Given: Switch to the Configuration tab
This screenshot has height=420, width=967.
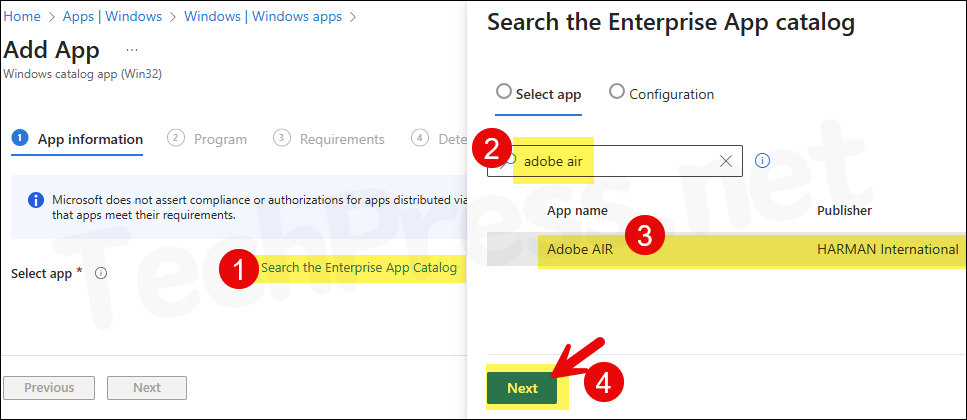Looking at the screenshot, I should 661,94.
